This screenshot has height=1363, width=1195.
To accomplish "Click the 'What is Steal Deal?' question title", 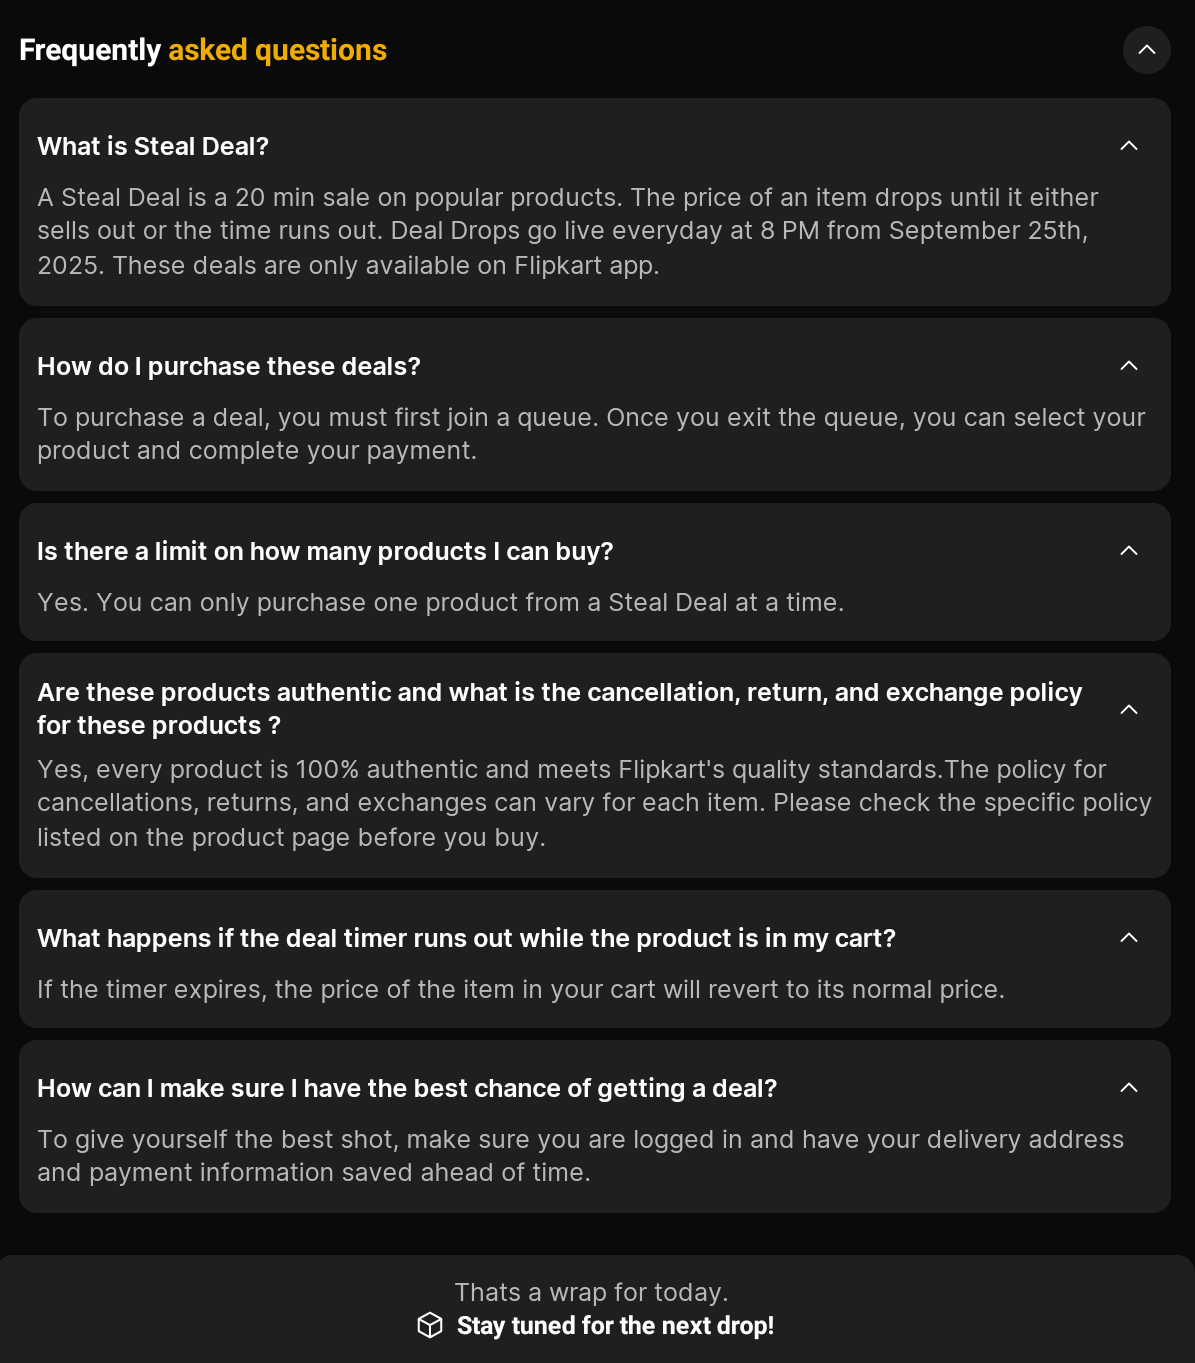I will [x=153, y=146].
